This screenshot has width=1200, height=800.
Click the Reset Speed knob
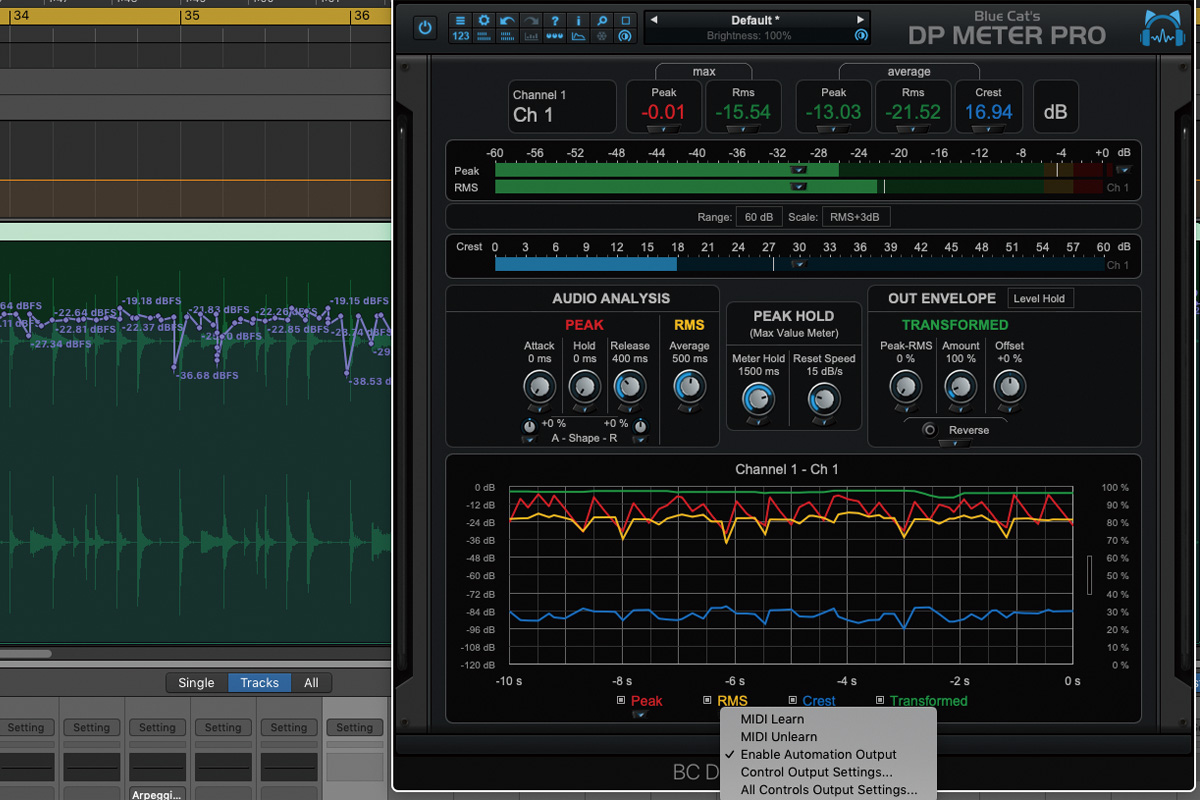pyautogui.click(x=824, y=400)
